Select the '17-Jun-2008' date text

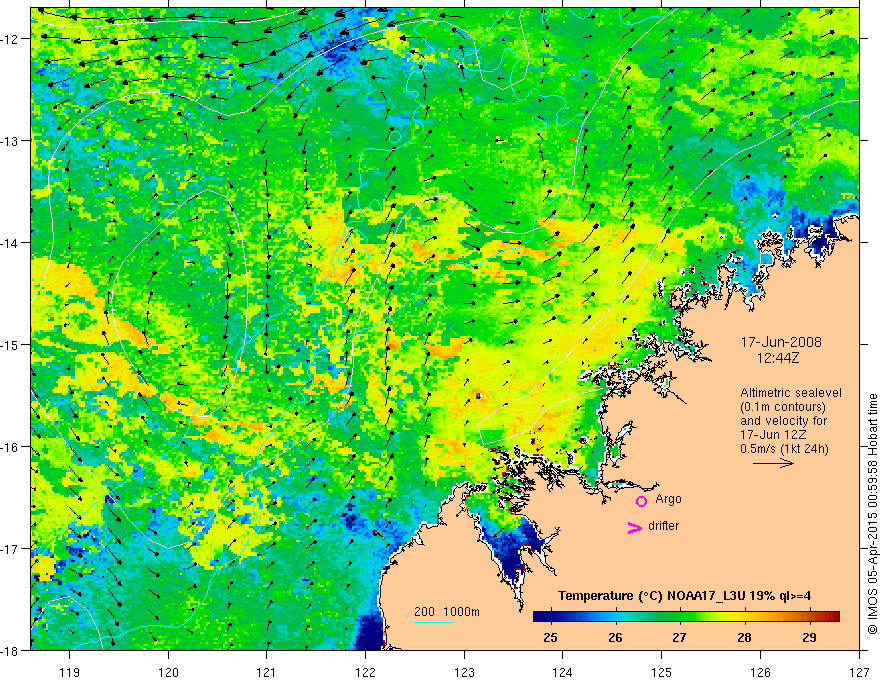(781, 342)
